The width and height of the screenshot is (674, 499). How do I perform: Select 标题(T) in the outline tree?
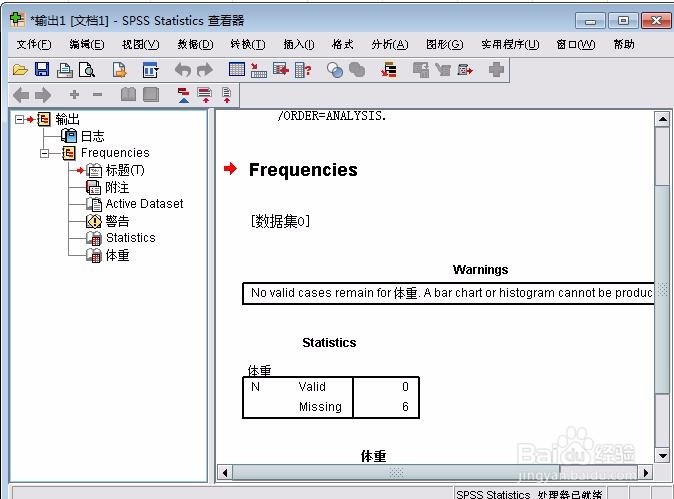click(x=125, y=170)
